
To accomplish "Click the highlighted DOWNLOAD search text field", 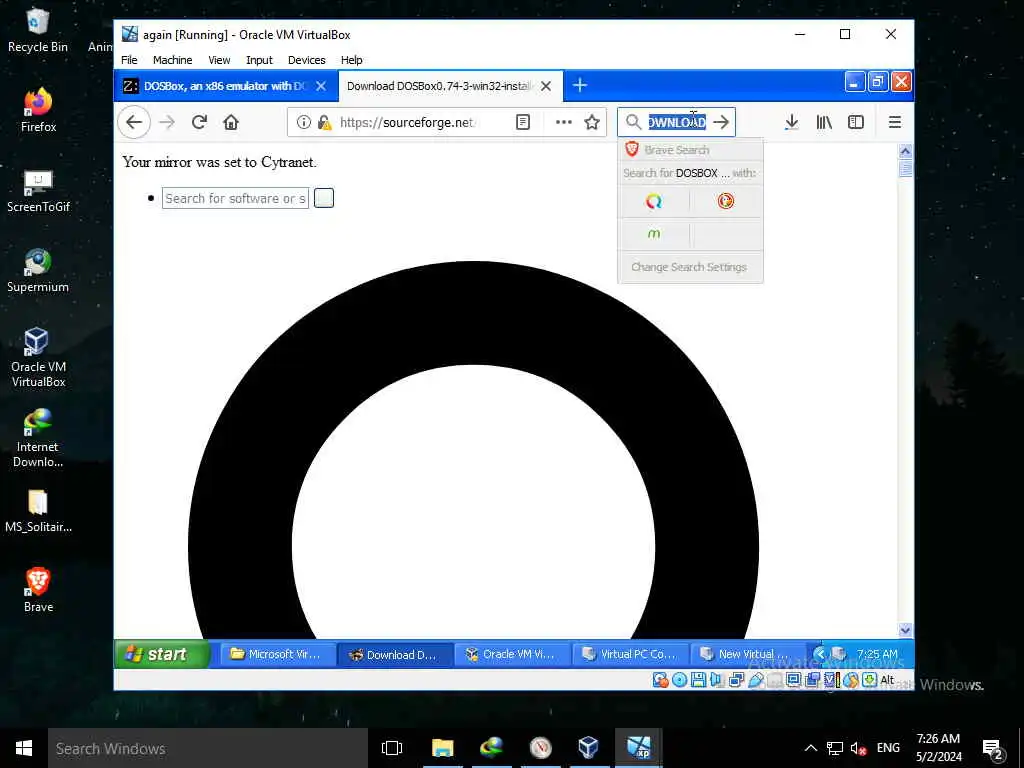I will (677, 122).
